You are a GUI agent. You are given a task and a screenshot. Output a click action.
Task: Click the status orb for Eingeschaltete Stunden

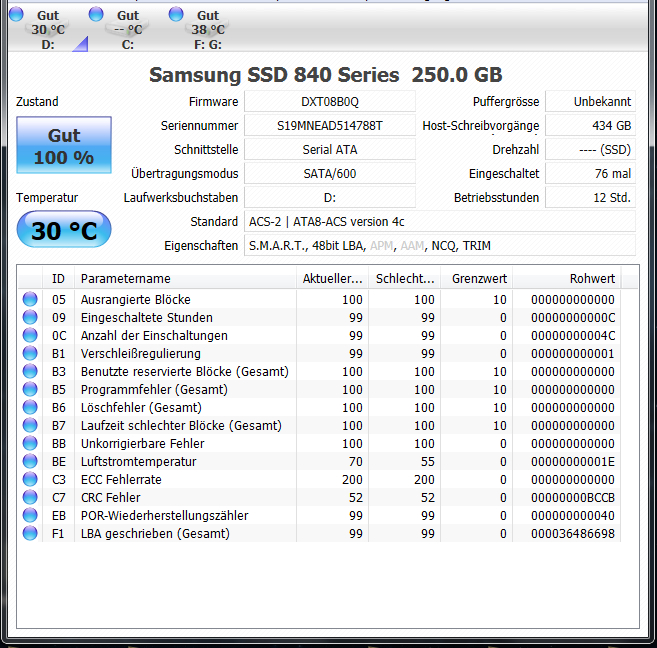[30, 317]
